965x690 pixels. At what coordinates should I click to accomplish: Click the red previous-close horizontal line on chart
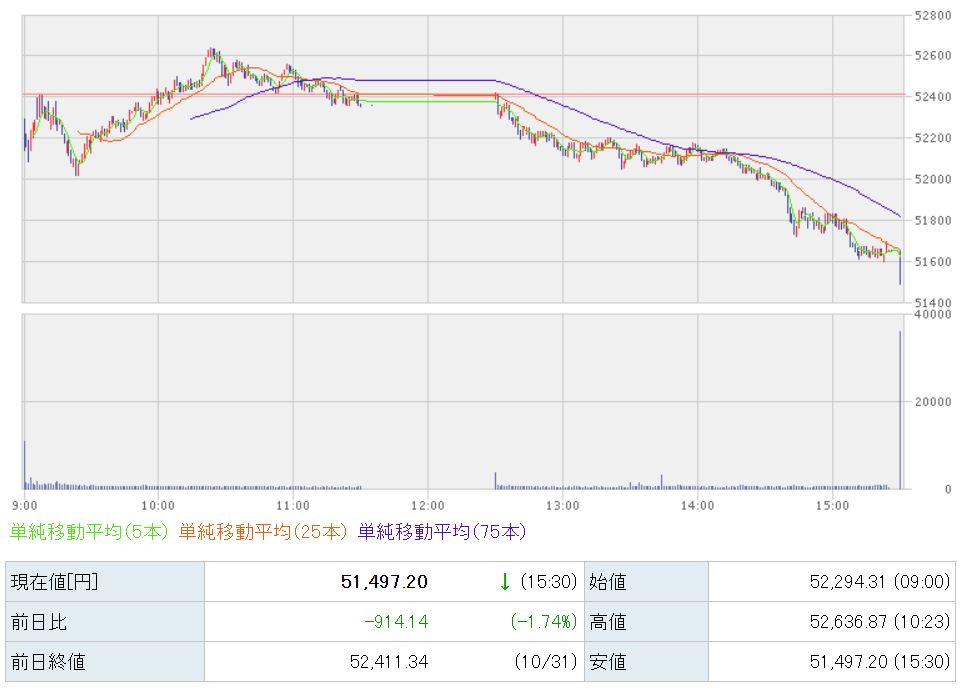pos(600,94)
